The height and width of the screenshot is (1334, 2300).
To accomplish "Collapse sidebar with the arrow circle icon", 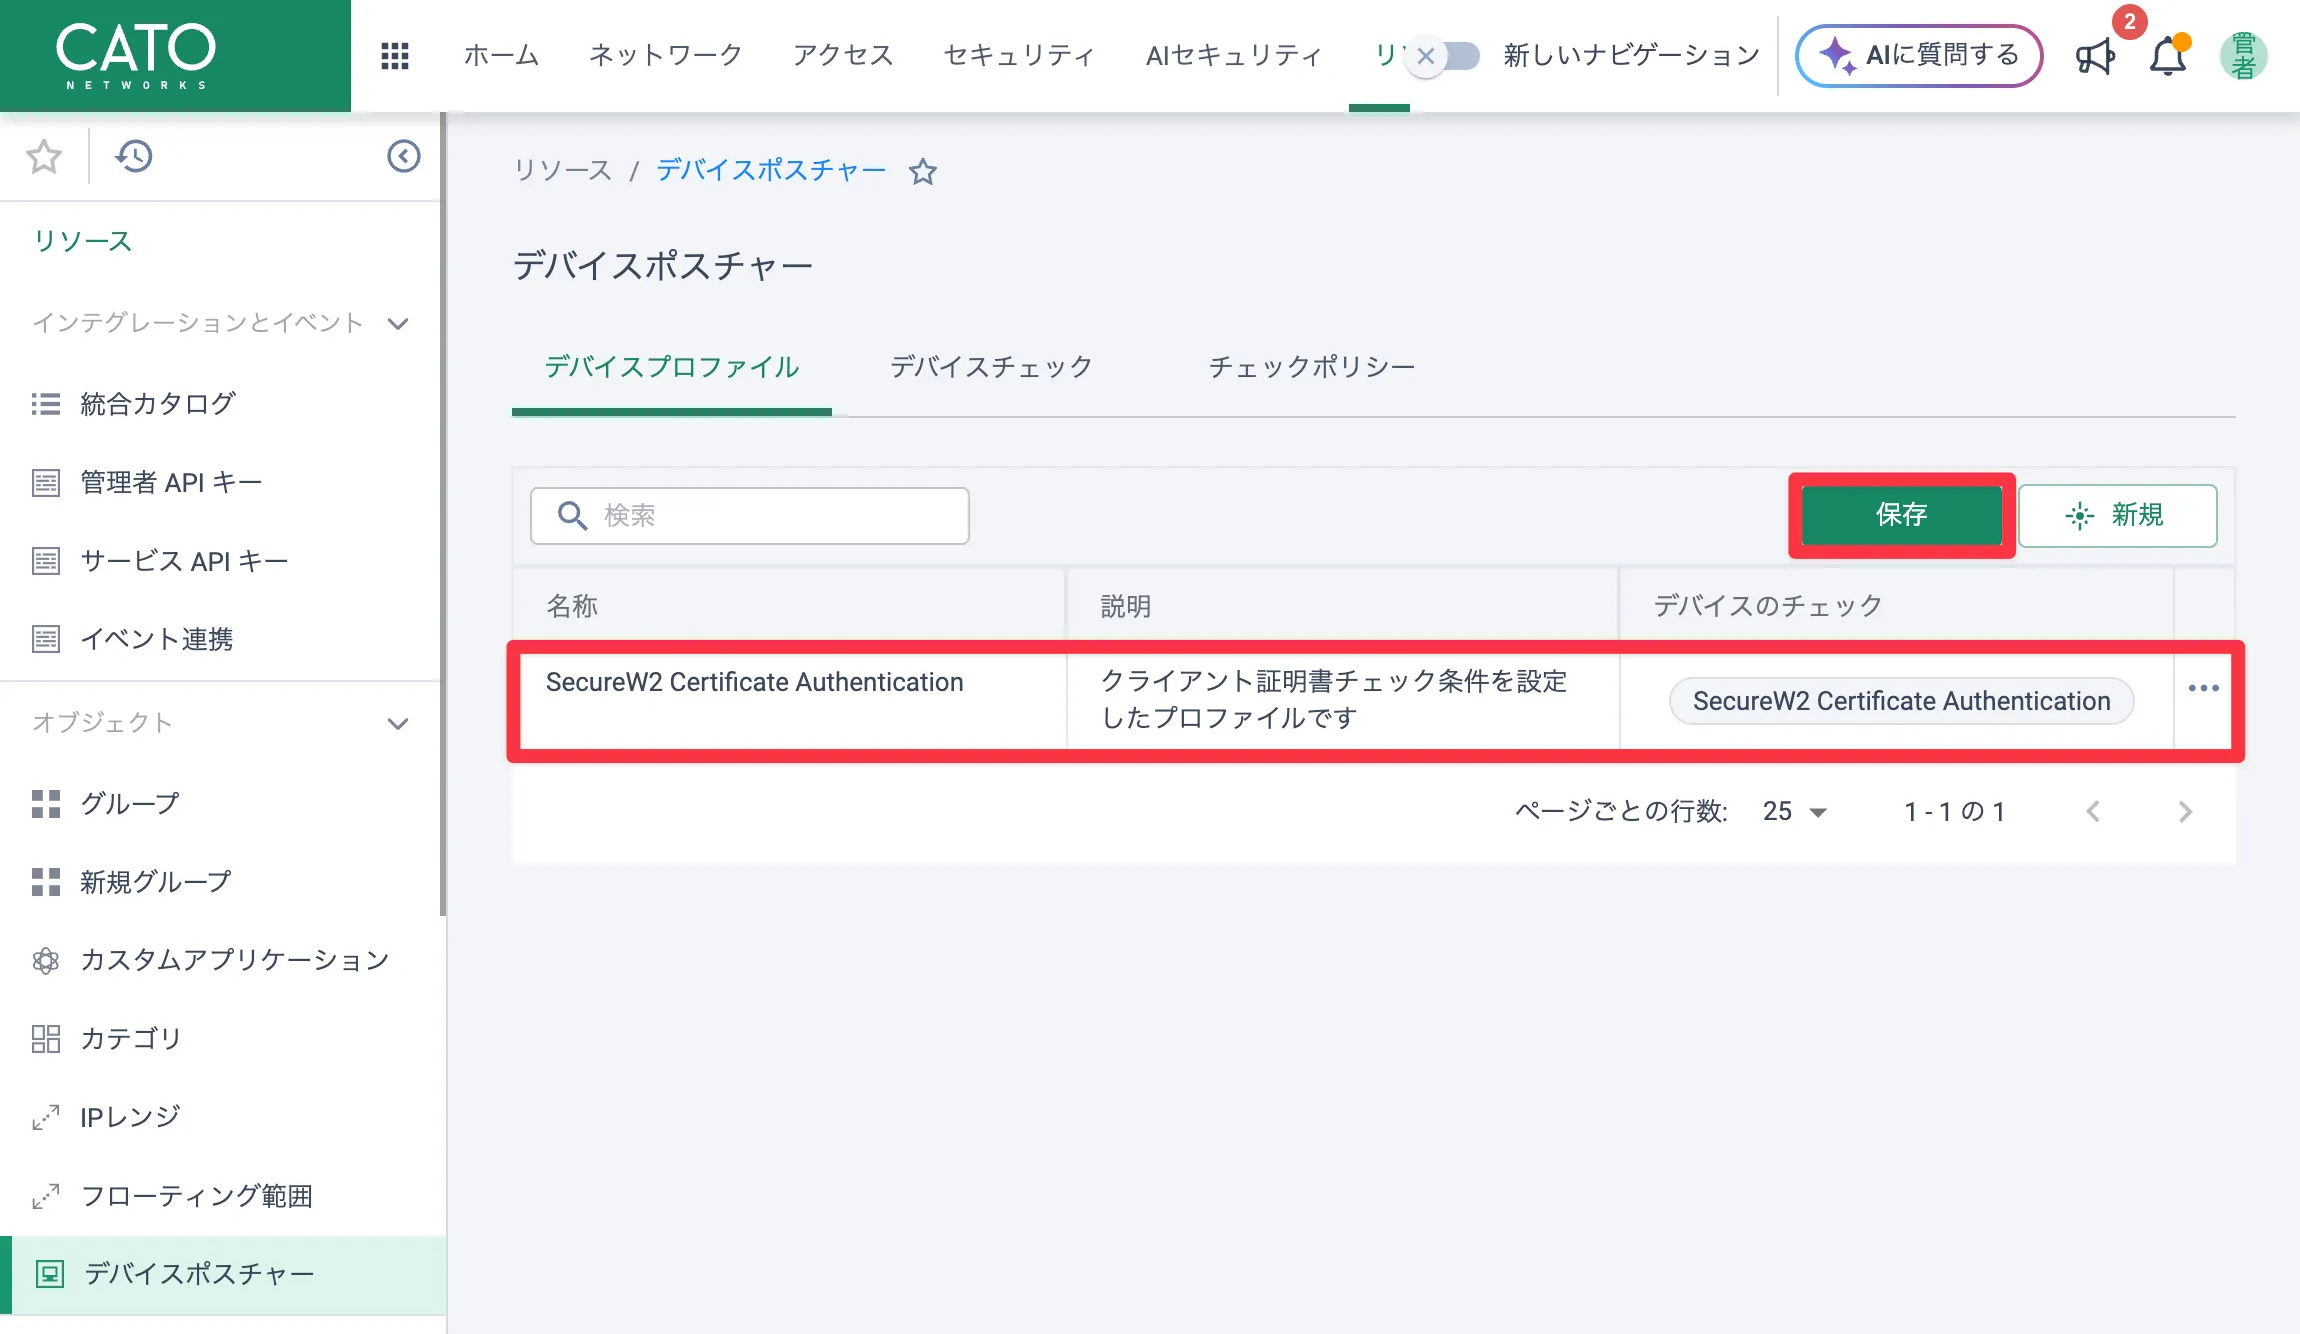I will click(x=403, y=156).
